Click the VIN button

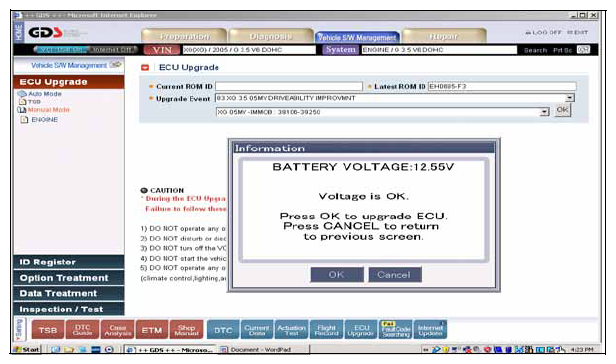pyautogui.click(x=162, y=50)
